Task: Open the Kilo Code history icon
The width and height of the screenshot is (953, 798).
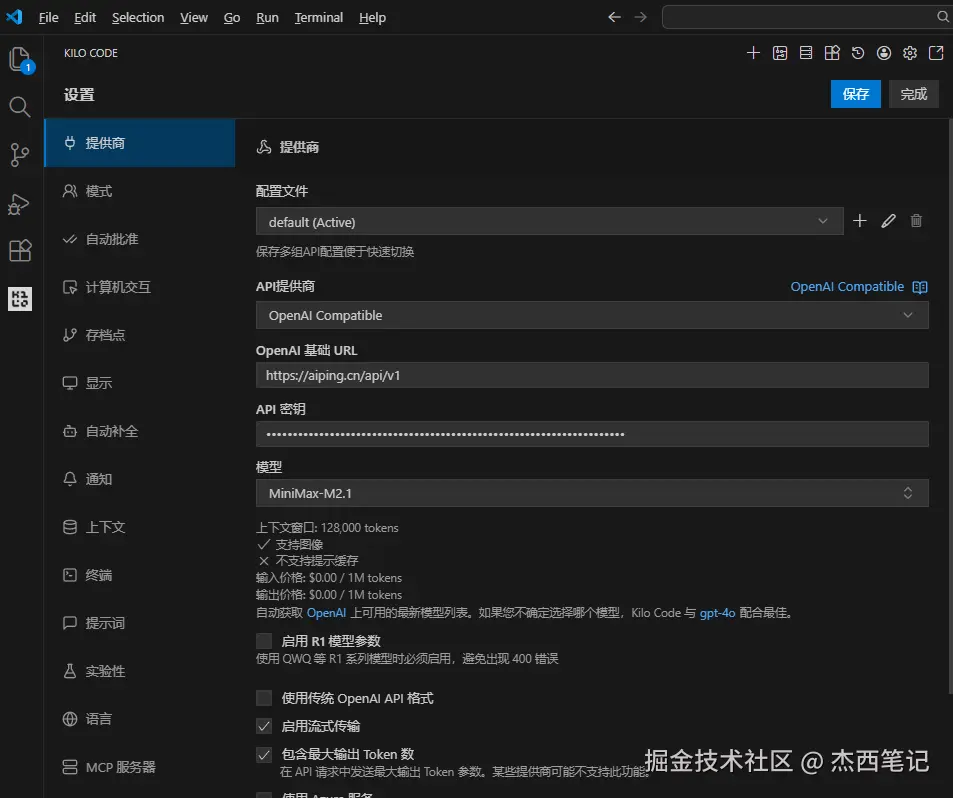Action: [x=858, y=53]
